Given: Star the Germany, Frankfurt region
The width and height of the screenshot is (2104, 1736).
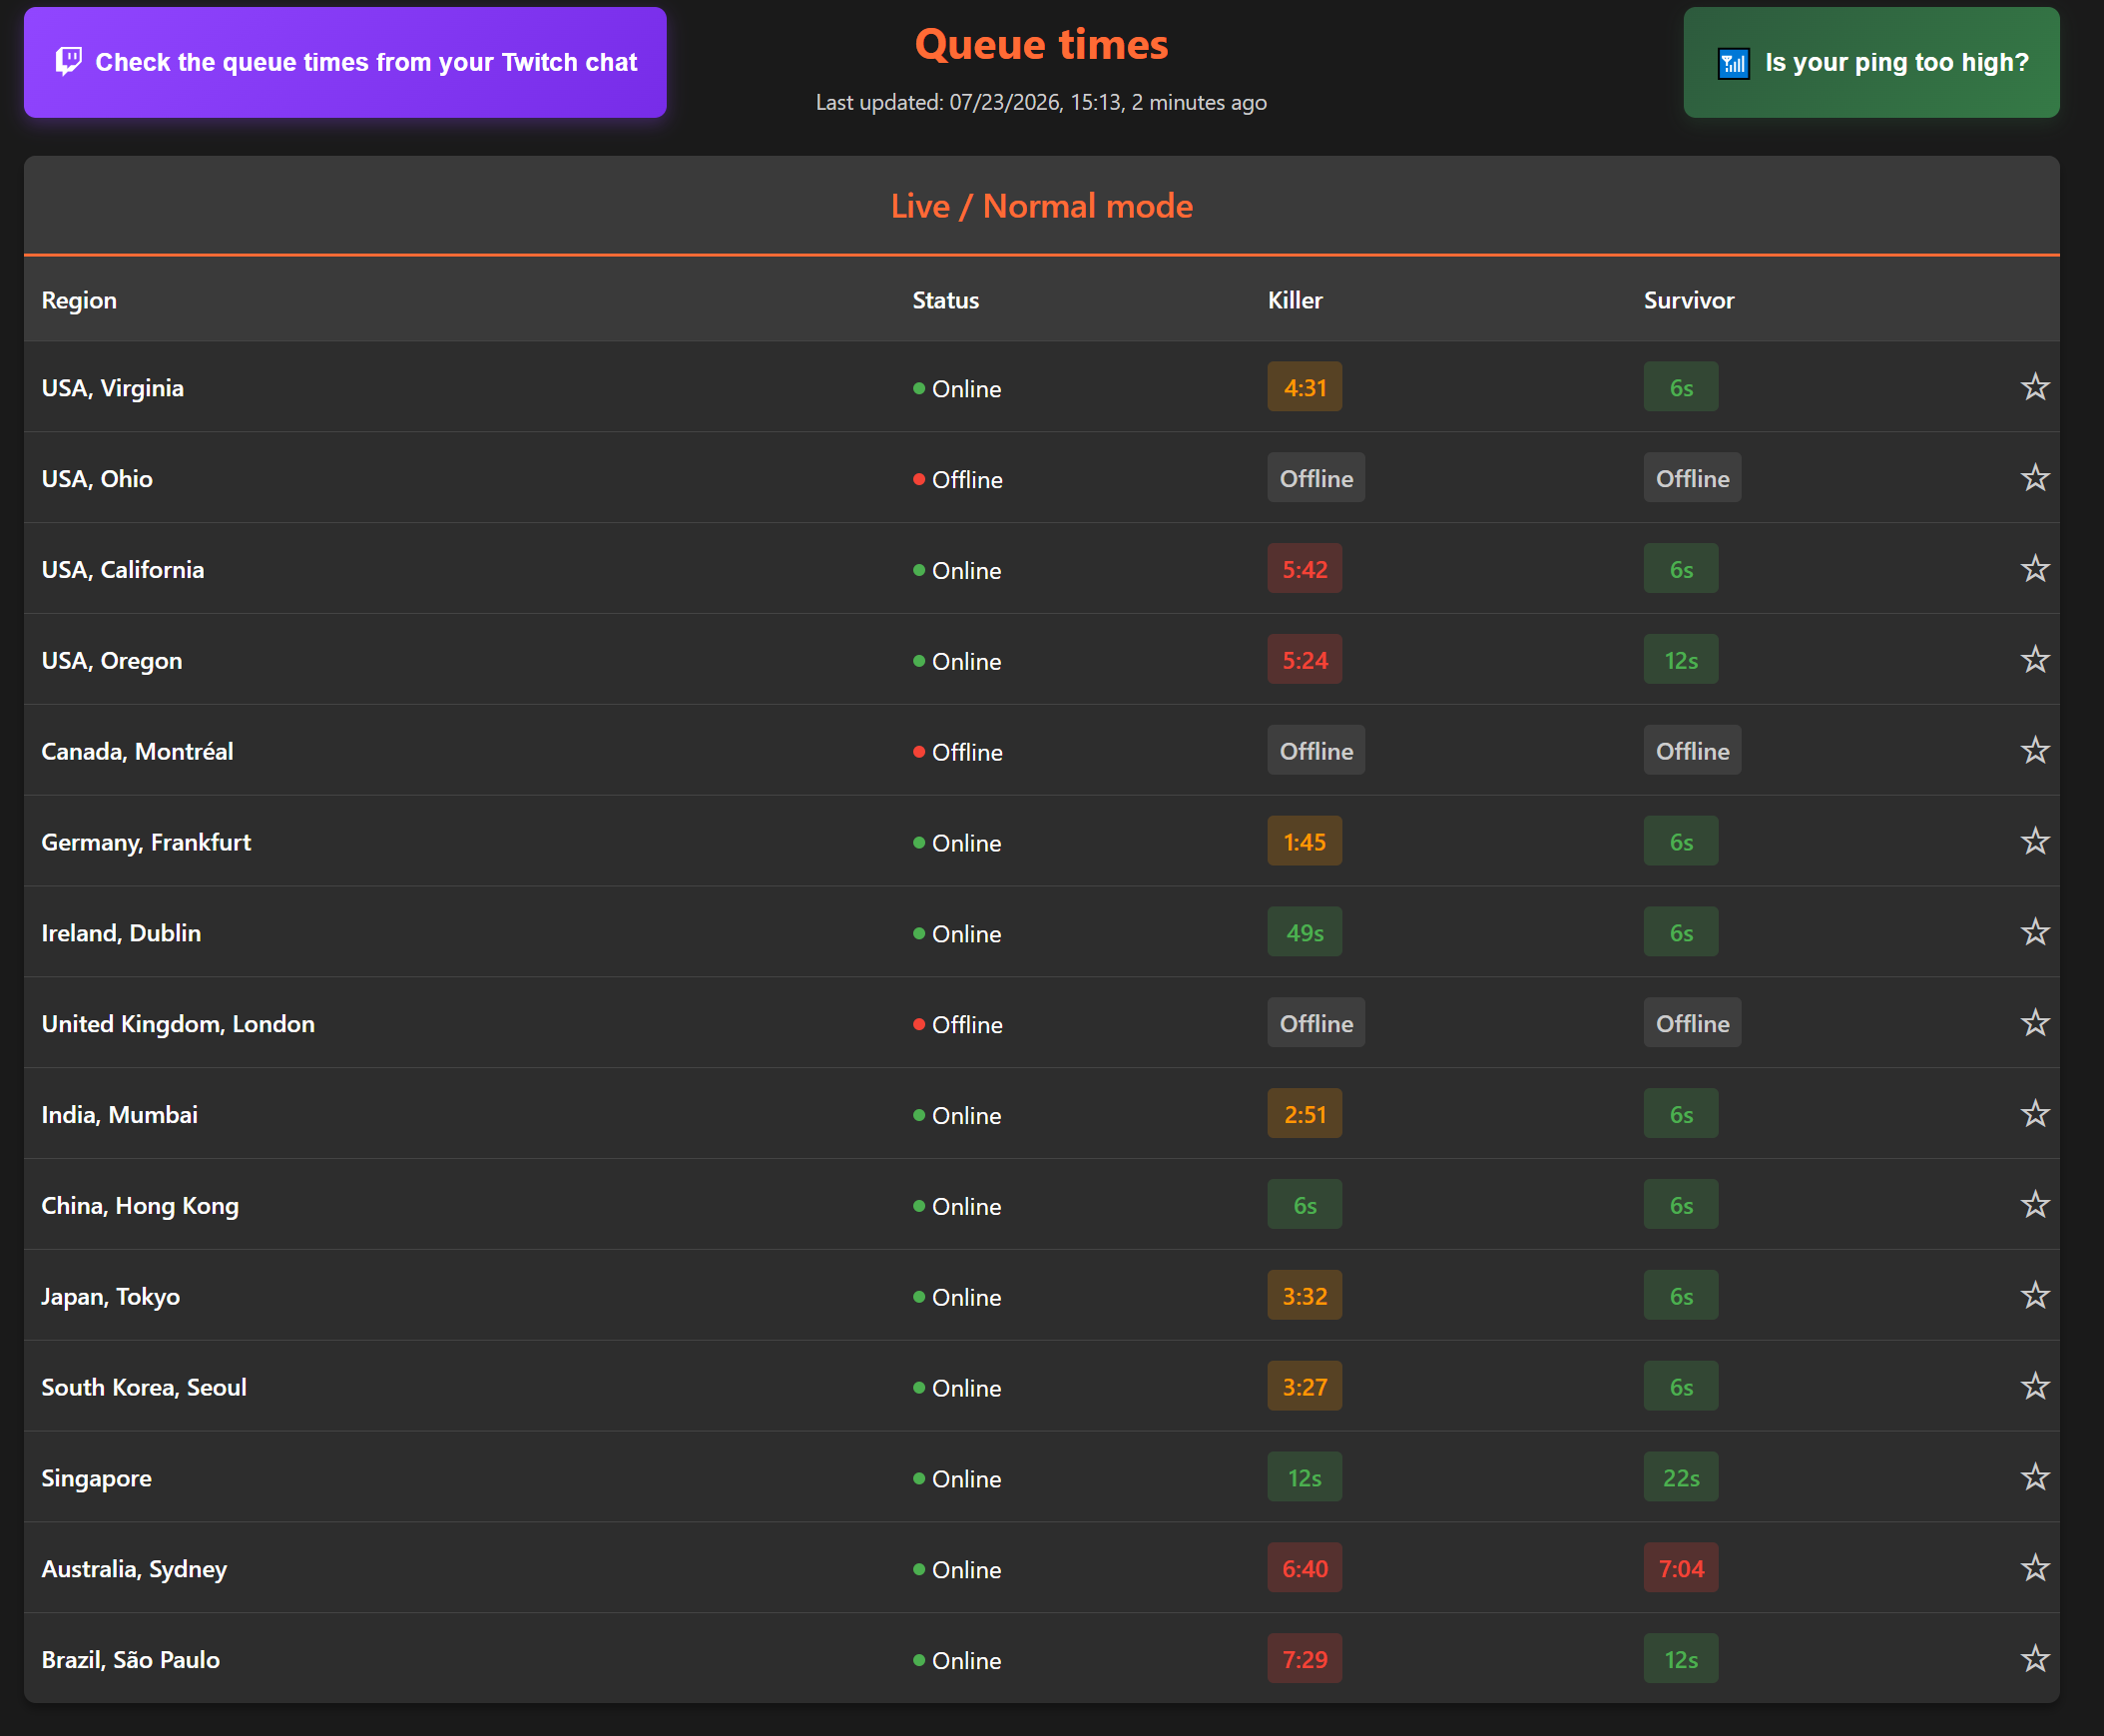Looking at the screenshot, I should 2035,842.
